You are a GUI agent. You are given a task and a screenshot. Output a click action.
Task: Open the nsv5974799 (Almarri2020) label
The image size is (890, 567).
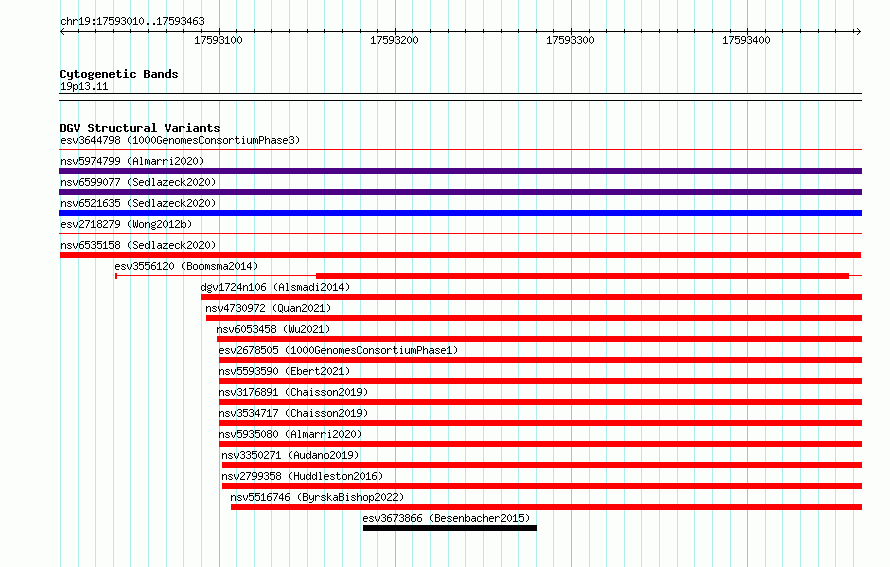[132, 161]
